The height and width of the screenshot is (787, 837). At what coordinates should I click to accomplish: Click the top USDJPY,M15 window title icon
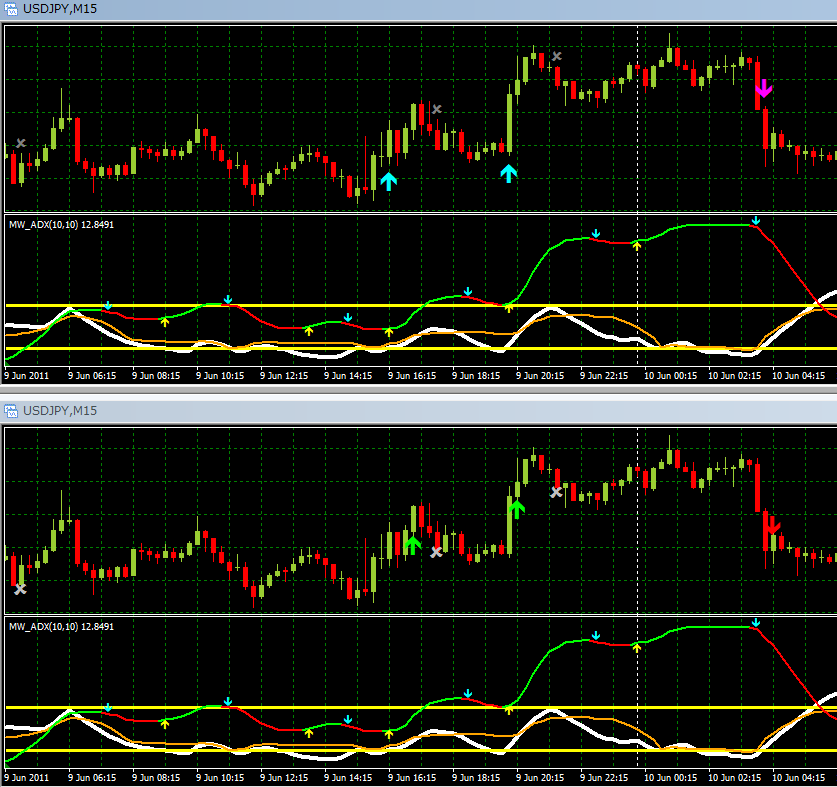[12, 9]
